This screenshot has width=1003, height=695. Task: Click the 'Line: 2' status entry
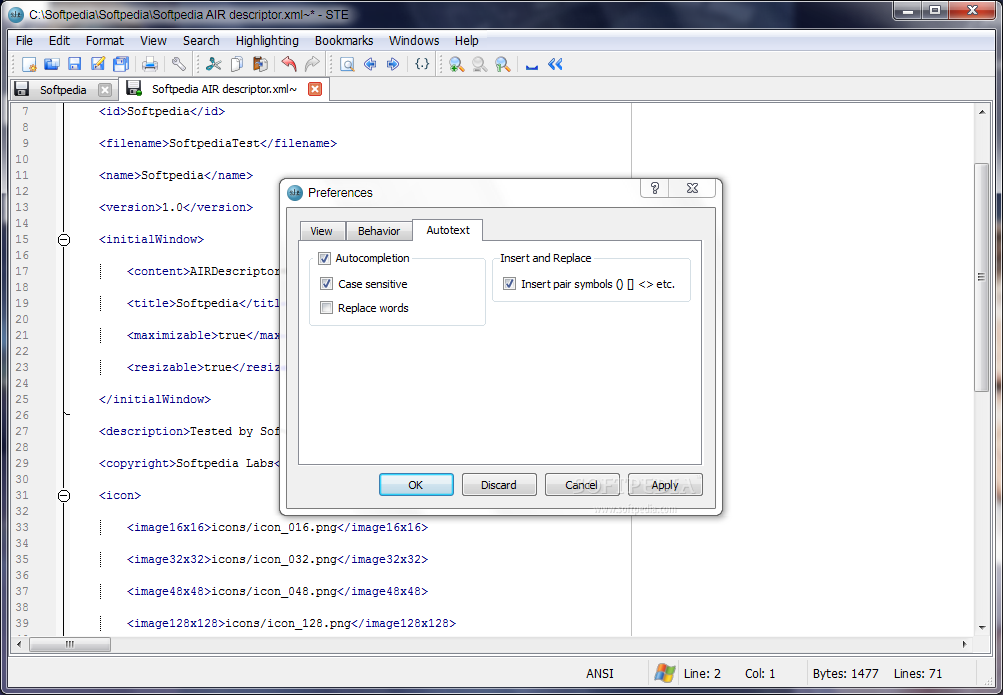(702, 673)
